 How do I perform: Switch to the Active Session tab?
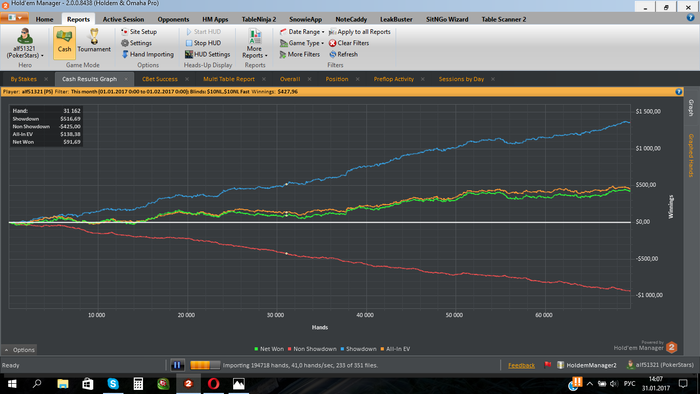pyautogui.click(x=123, y=19)
